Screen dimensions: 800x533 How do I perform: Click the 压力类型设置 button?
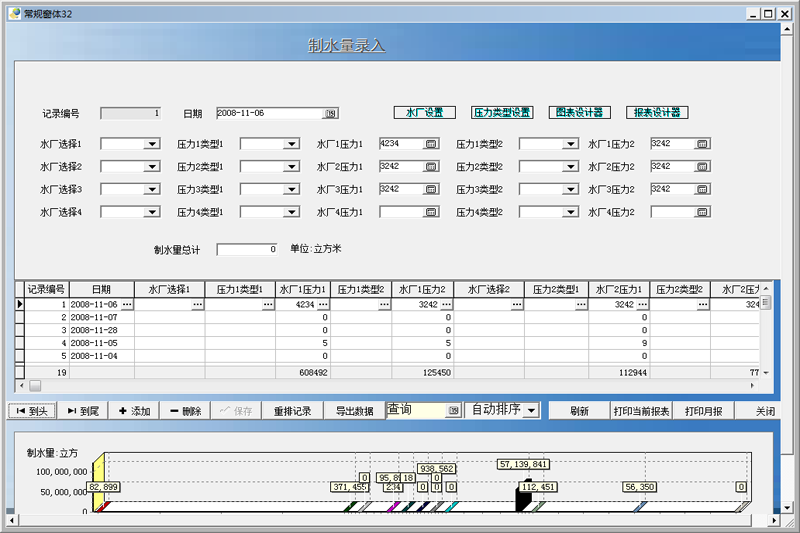point(502,113)
